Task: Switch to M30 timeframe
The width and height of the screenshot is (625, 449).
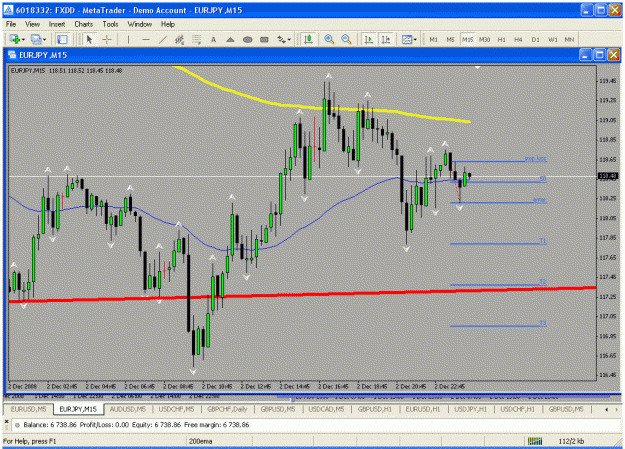Action: coord(484,39)
